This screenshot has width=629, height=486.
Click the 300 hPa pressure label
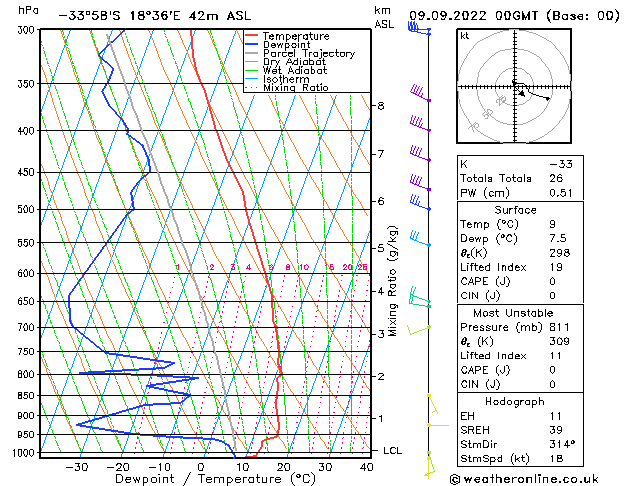click(x=28, y=30)
